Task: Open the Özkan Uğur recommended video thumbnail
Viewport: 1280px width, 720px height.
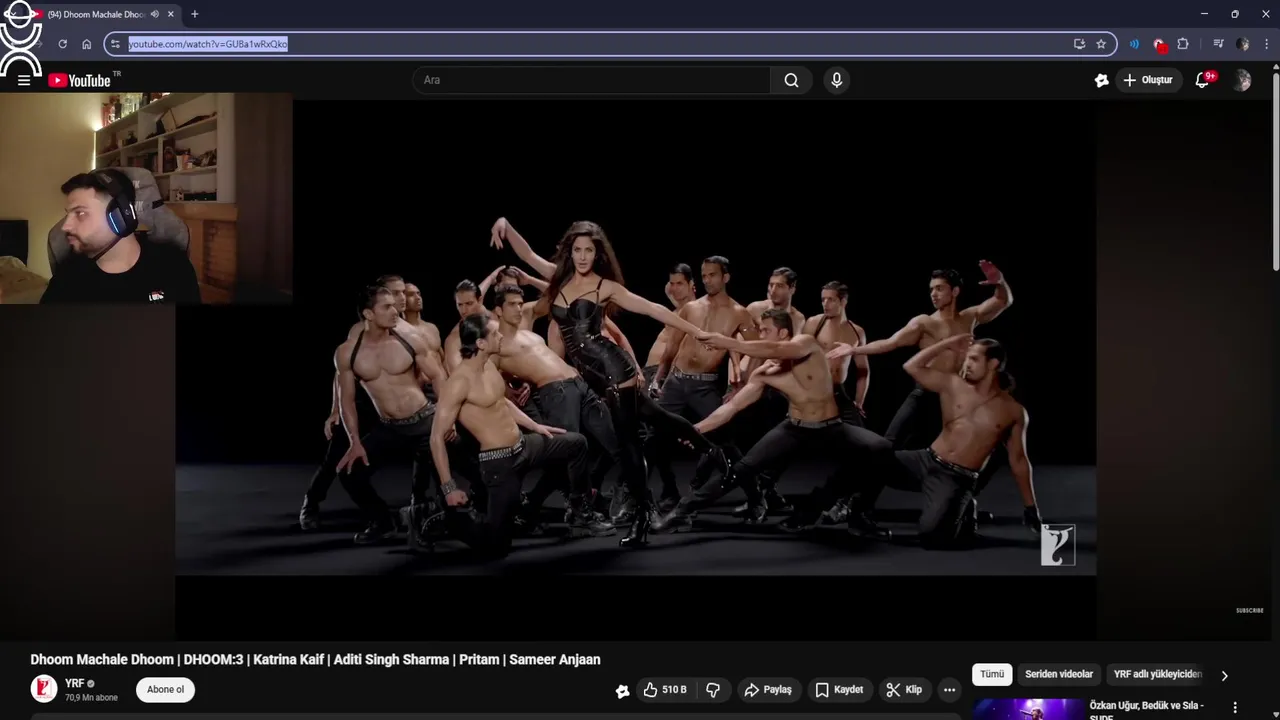Action: (1027, 709)
